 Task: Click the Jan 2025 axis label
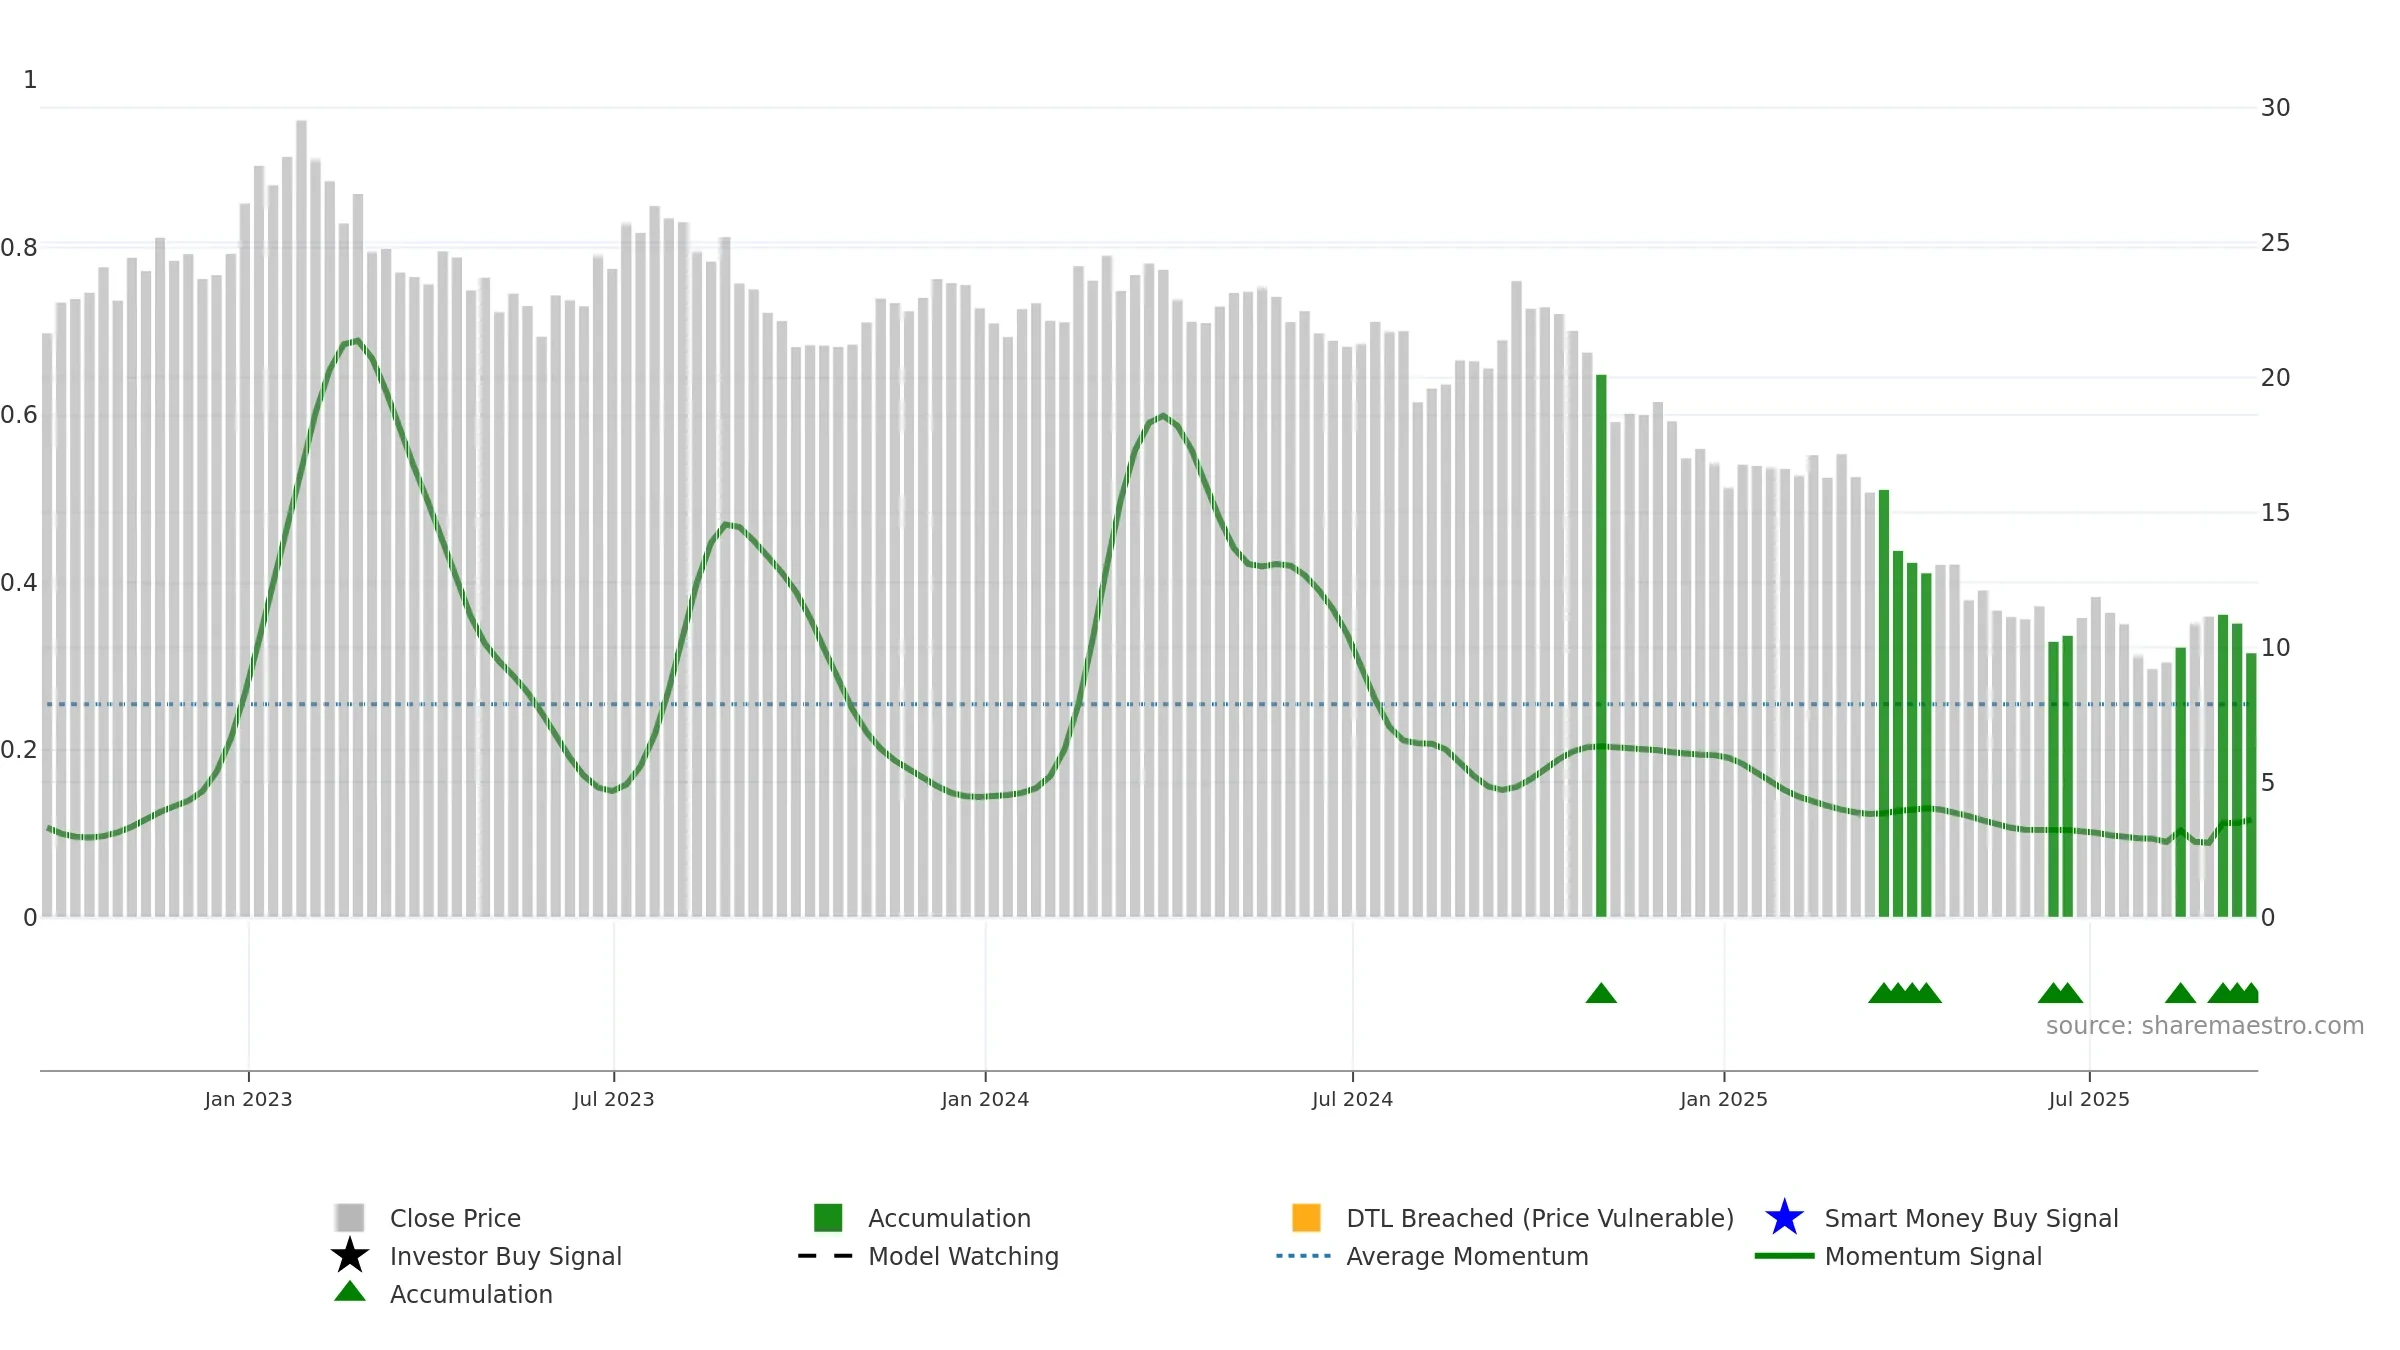tap(1724, 1099)
